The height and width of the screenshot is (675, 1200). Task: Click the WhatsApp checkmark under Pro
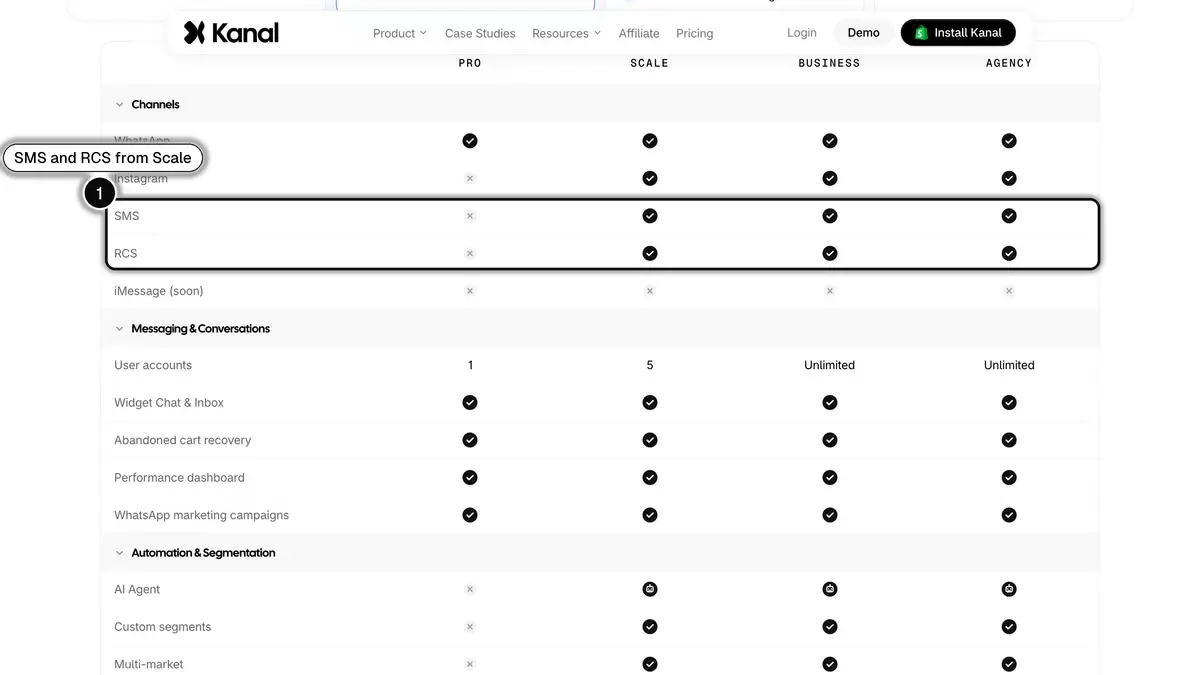coord(470,141)
